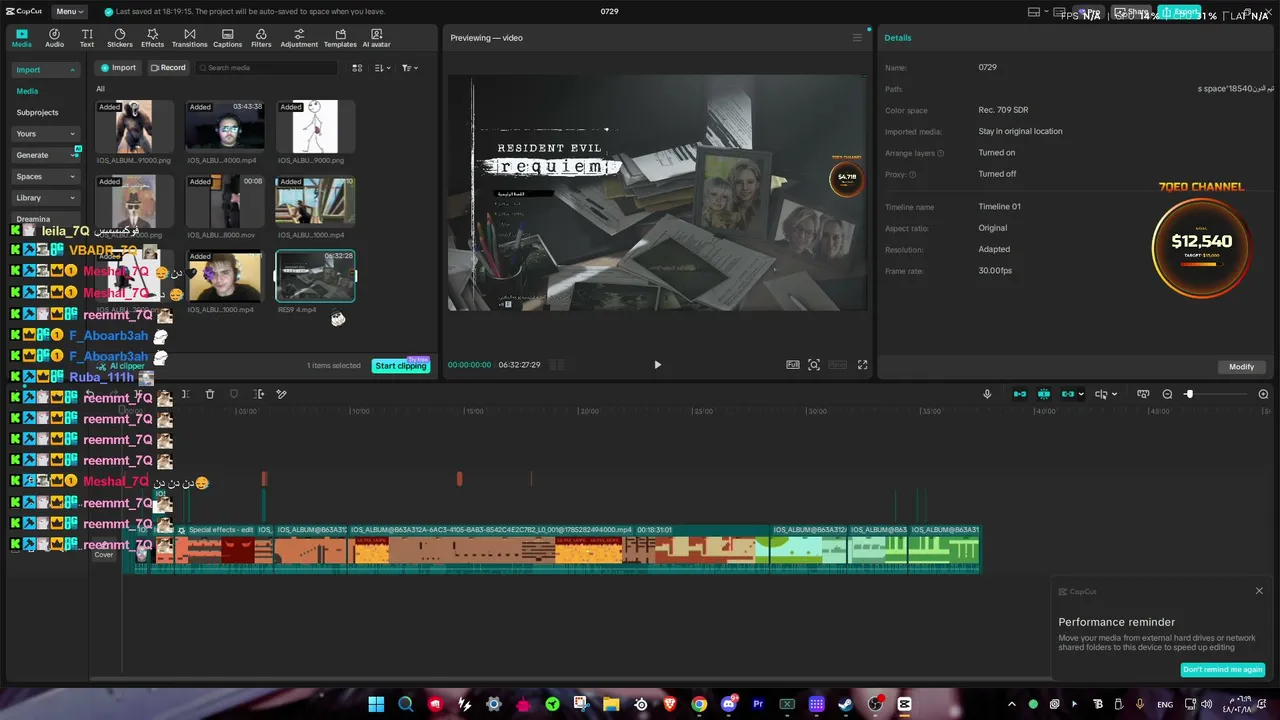Toggle auto snapping in timeline
1280x720 pixels.
pos(1044,395)
